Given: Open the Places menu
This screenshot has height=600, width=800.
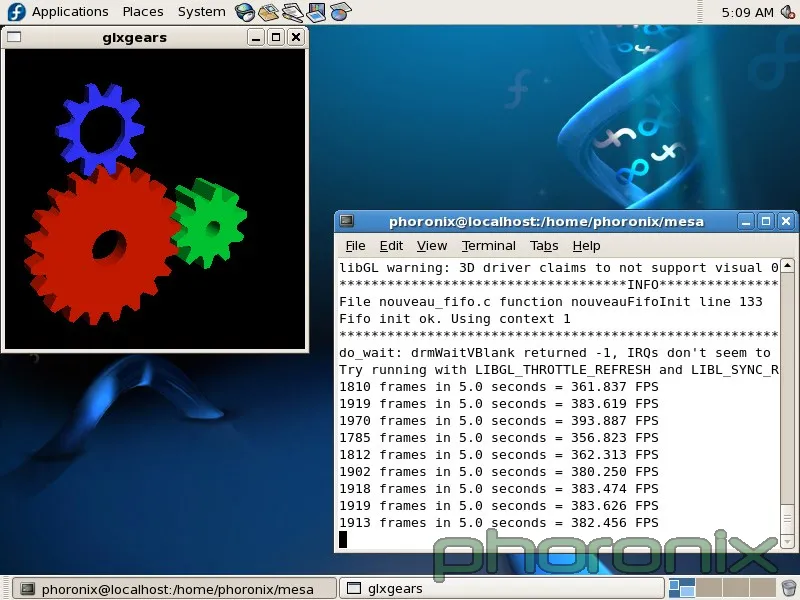Looking at the screenshot, I should [x=143, y=12].
